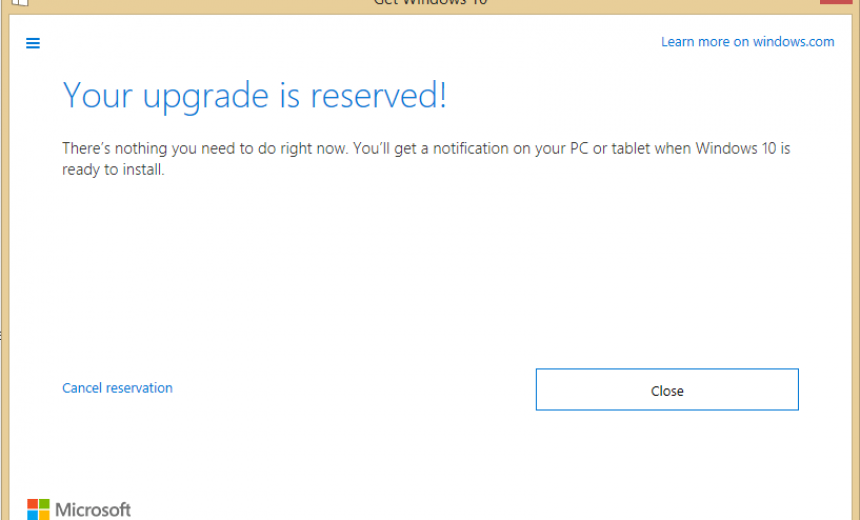
Task: Dismiss the dialog using the Close button
Action: [667, 389]
